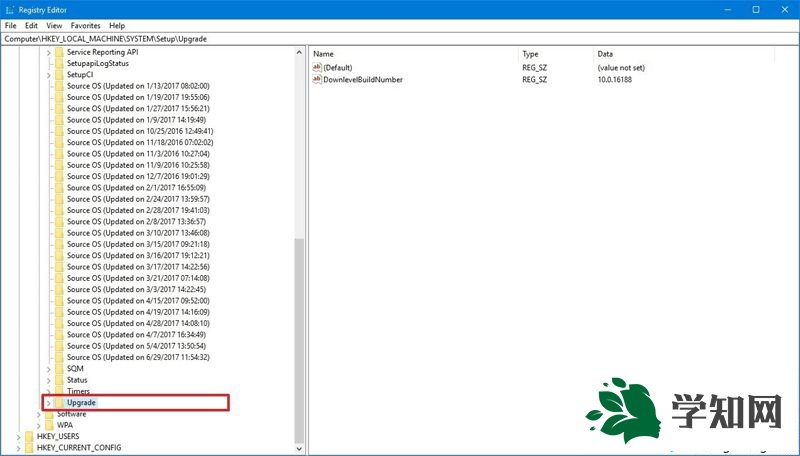
Task: Open the Edit menu
Action: pyautogui.click(x=31, y=26)
